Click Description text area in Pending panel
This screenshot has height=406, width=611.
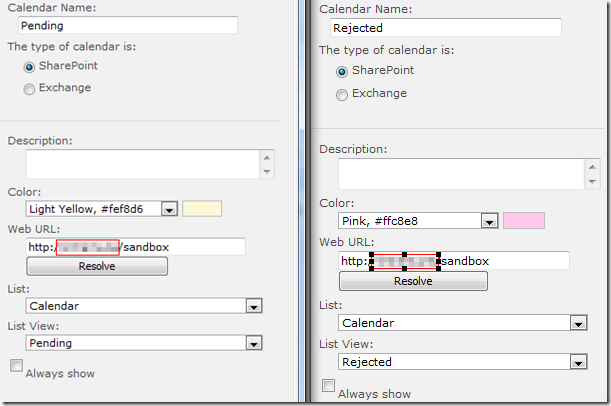tap(141, 164)
